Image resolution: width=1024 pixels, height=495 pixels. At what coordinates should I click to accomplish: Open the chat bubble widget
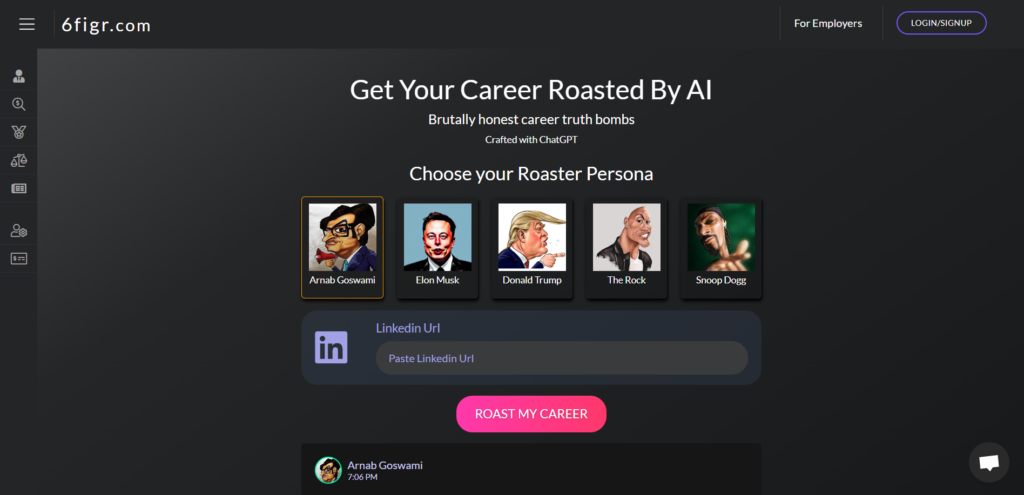(x=989, y=462)
